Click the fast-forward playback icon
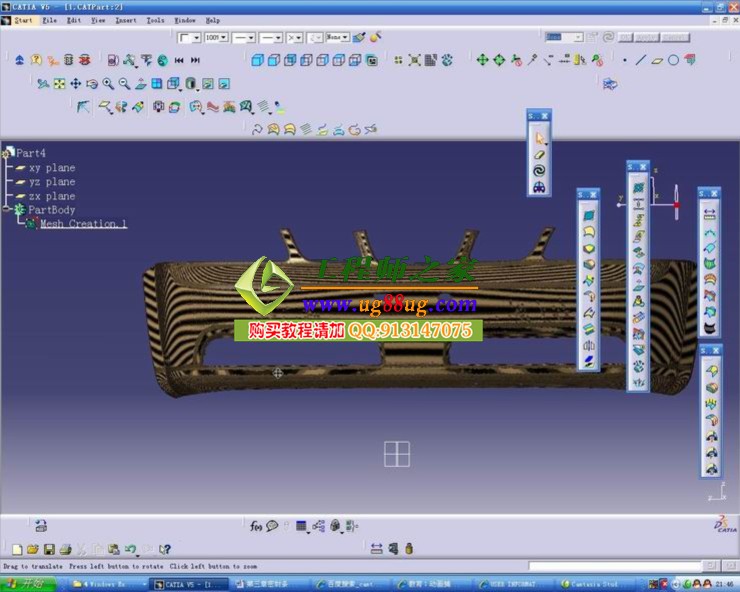740x592 pixels. pyautogui.click(x=195, y=60)
